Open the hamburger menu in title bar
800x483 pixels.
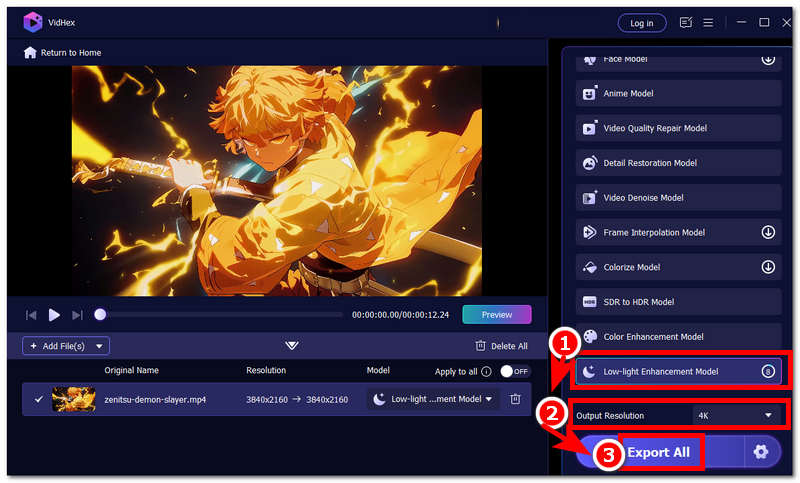pyautogui.click(x=708, y=22)
